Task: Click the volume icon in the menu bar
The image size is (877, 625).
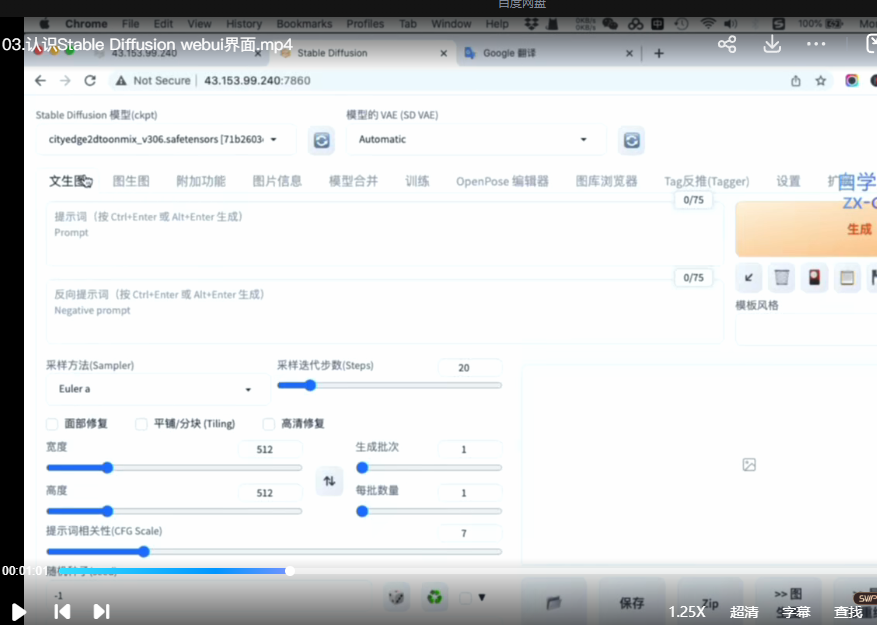Action: coord(730,24)
